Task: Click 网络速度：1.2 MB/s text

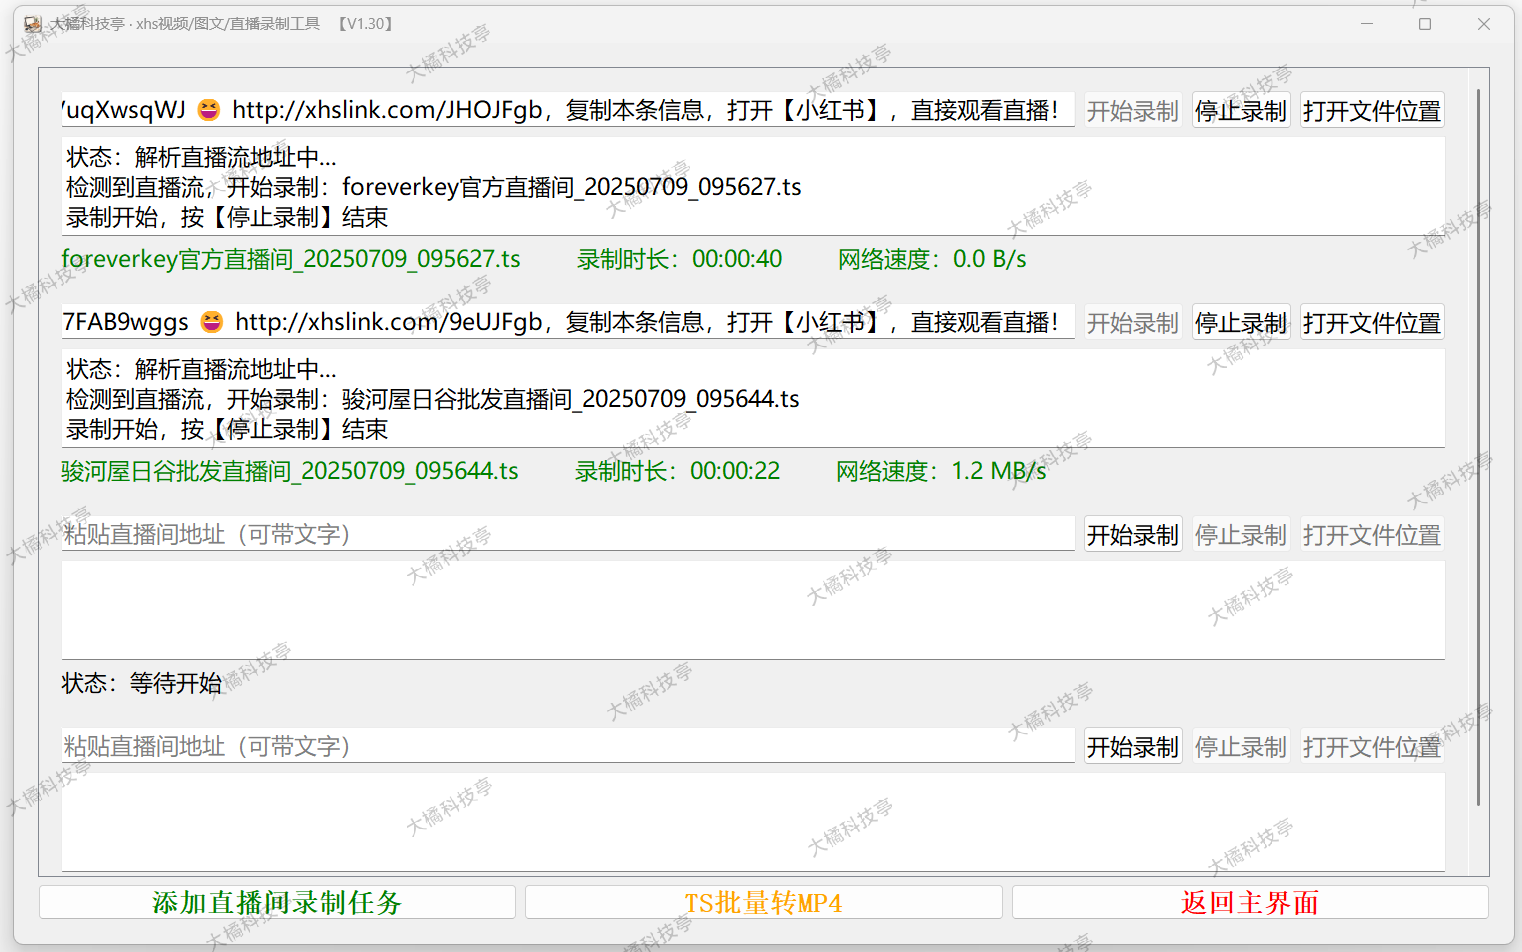Action: coord(941,471)
